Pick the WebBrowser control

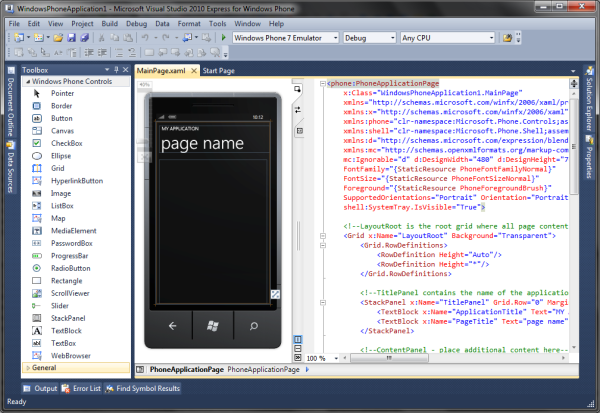coord(76,356)
